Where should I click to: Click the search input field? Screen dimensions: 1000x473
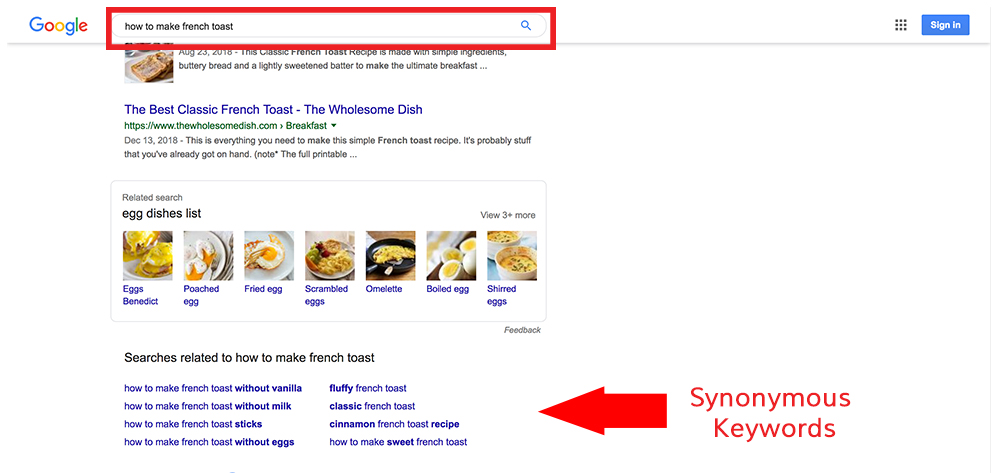coord(329,26)
